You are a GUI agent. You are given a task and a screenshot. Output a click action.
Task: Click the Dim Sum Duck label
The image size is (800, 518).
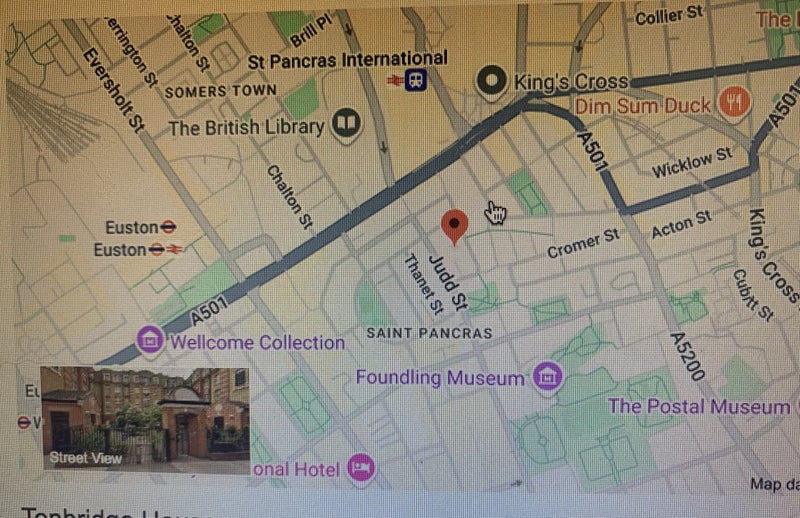(642, 106)
